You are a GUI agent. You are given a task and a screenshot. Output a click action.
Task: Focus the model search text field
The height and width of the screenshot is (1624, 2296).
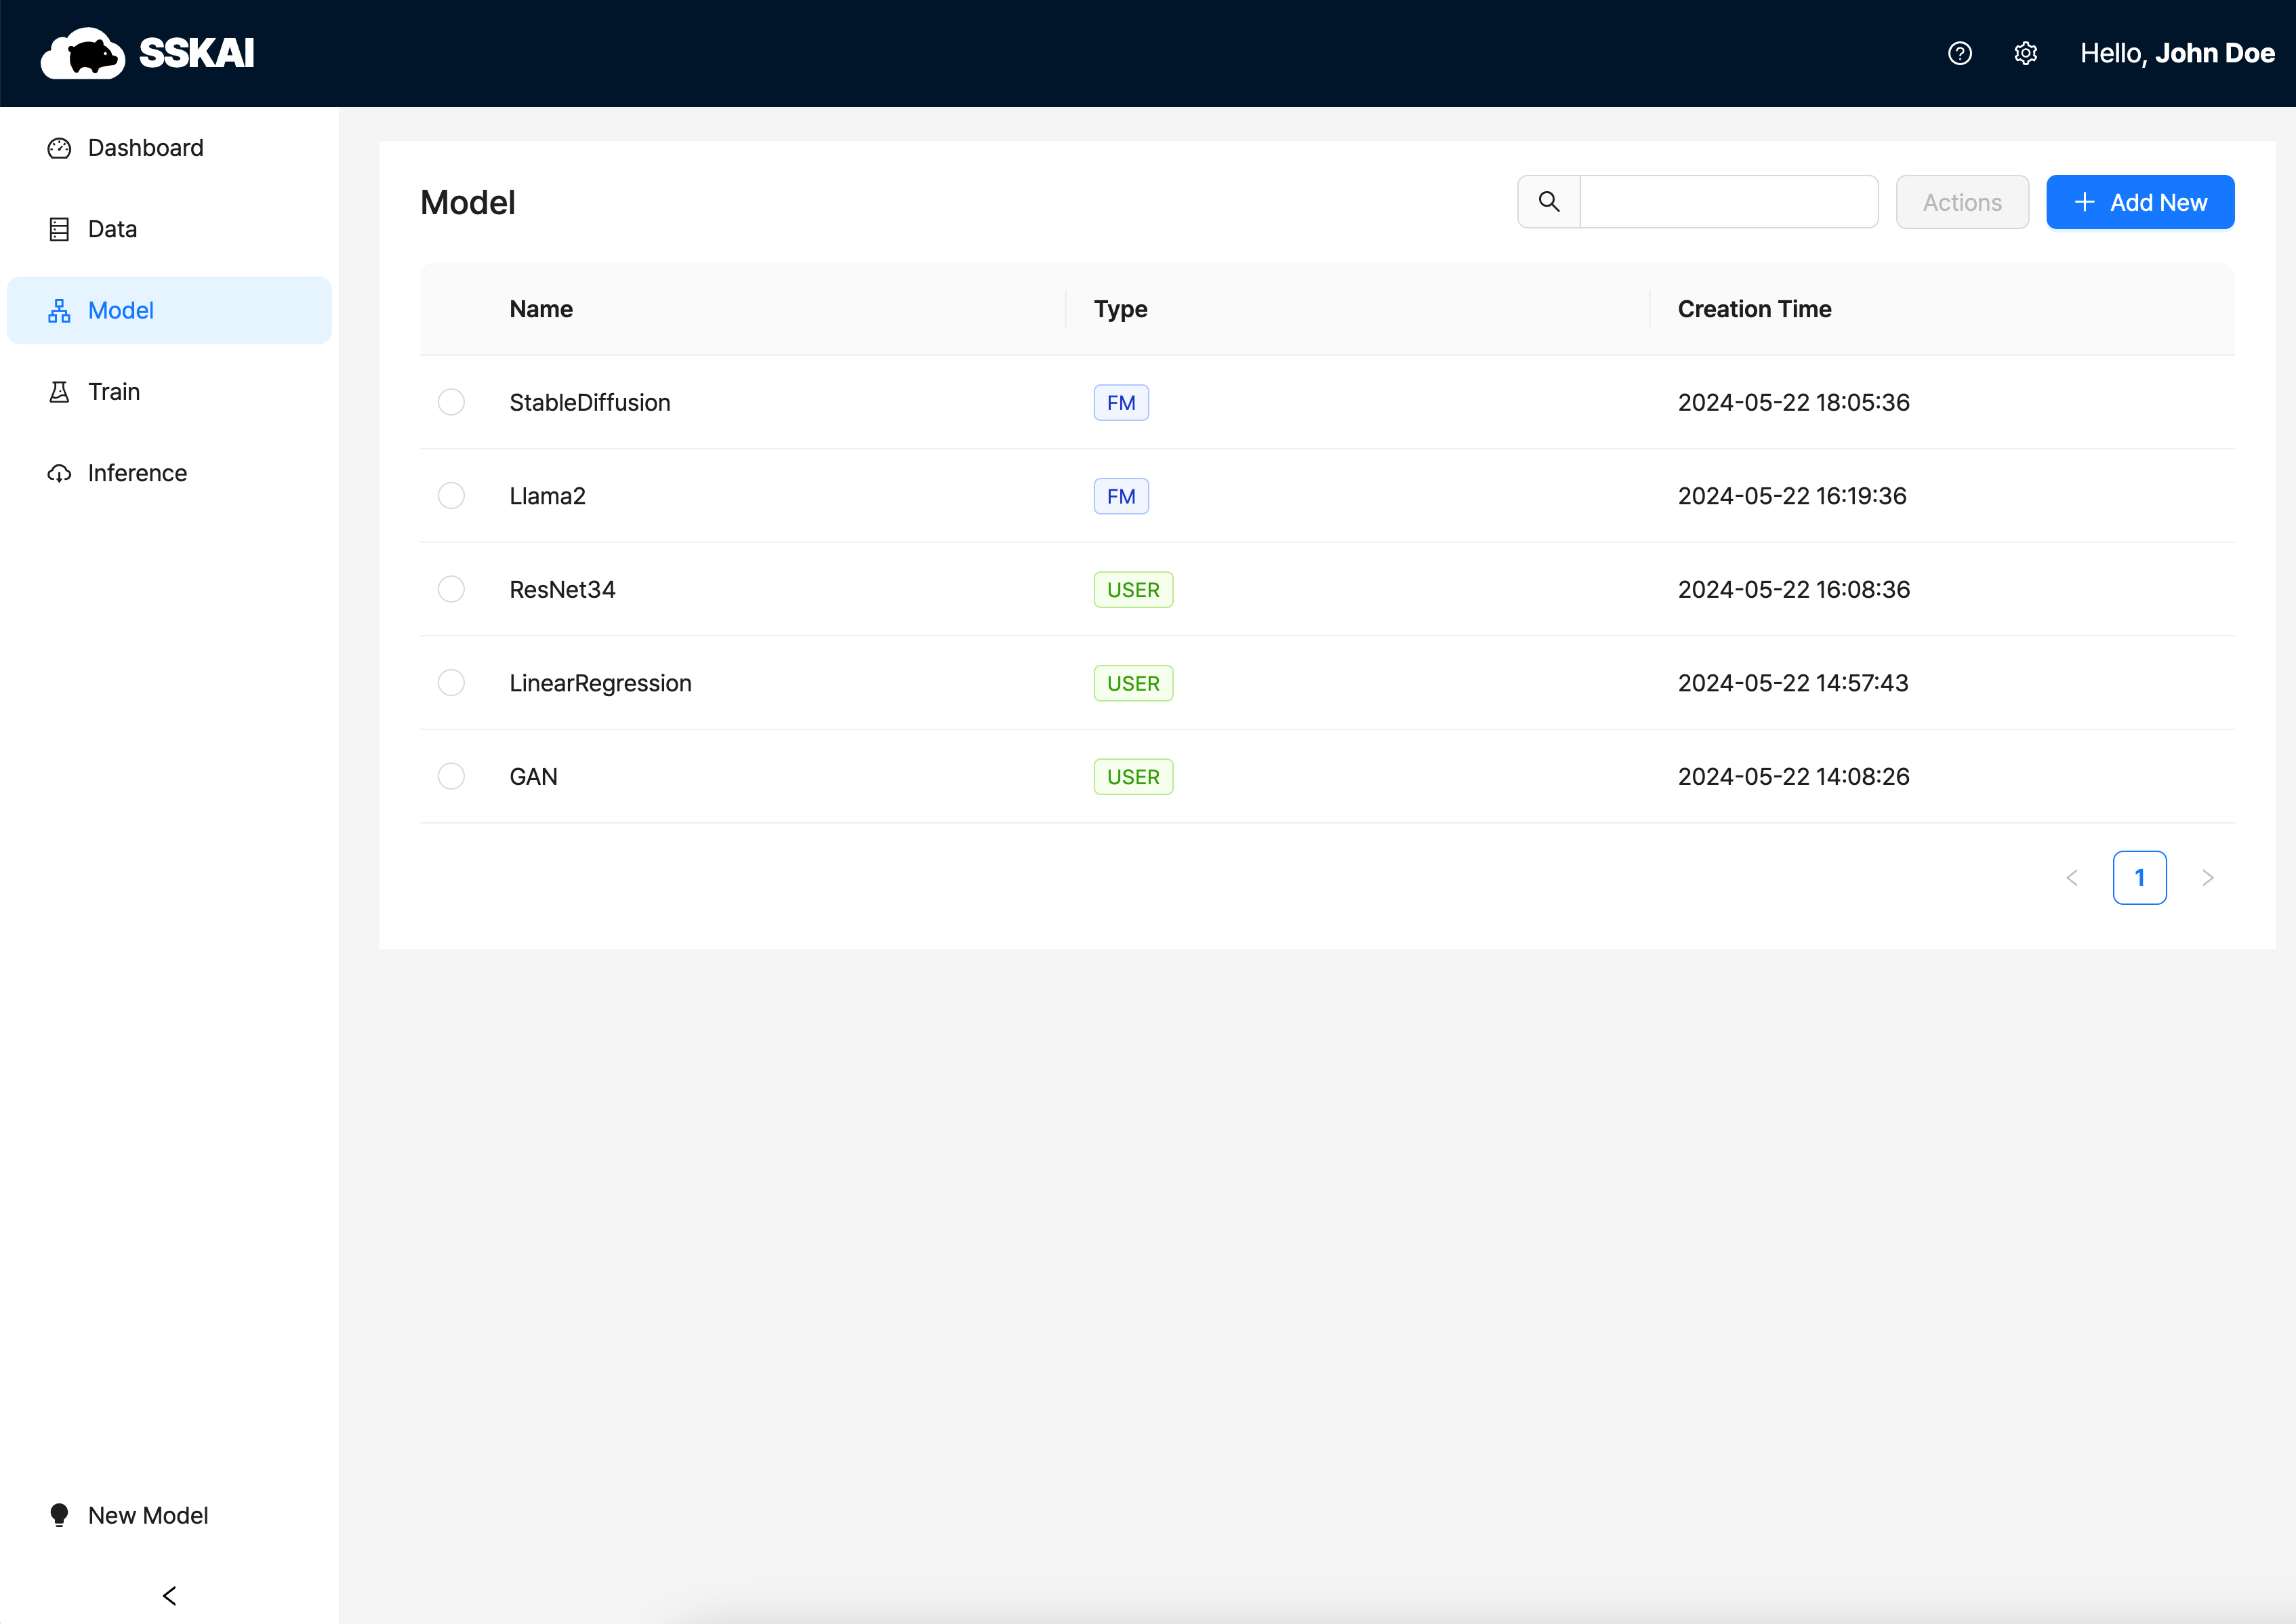pos(1728,202)
